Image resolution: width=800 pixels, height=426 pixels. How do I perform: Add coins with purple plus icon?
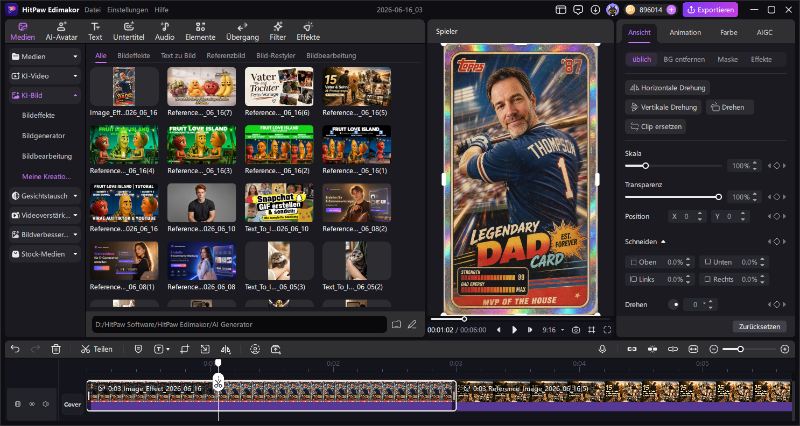671,9
